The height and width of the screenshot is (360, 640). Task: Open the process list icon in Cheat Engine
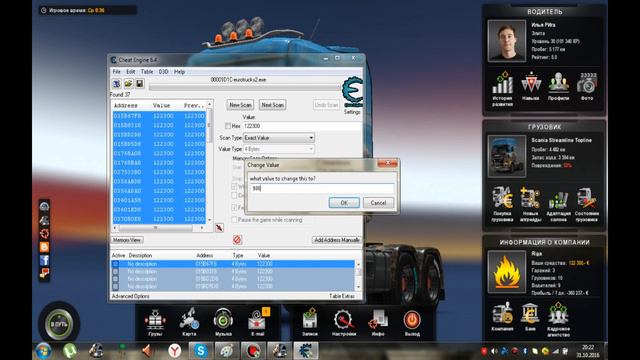click(x=116, y=84)
